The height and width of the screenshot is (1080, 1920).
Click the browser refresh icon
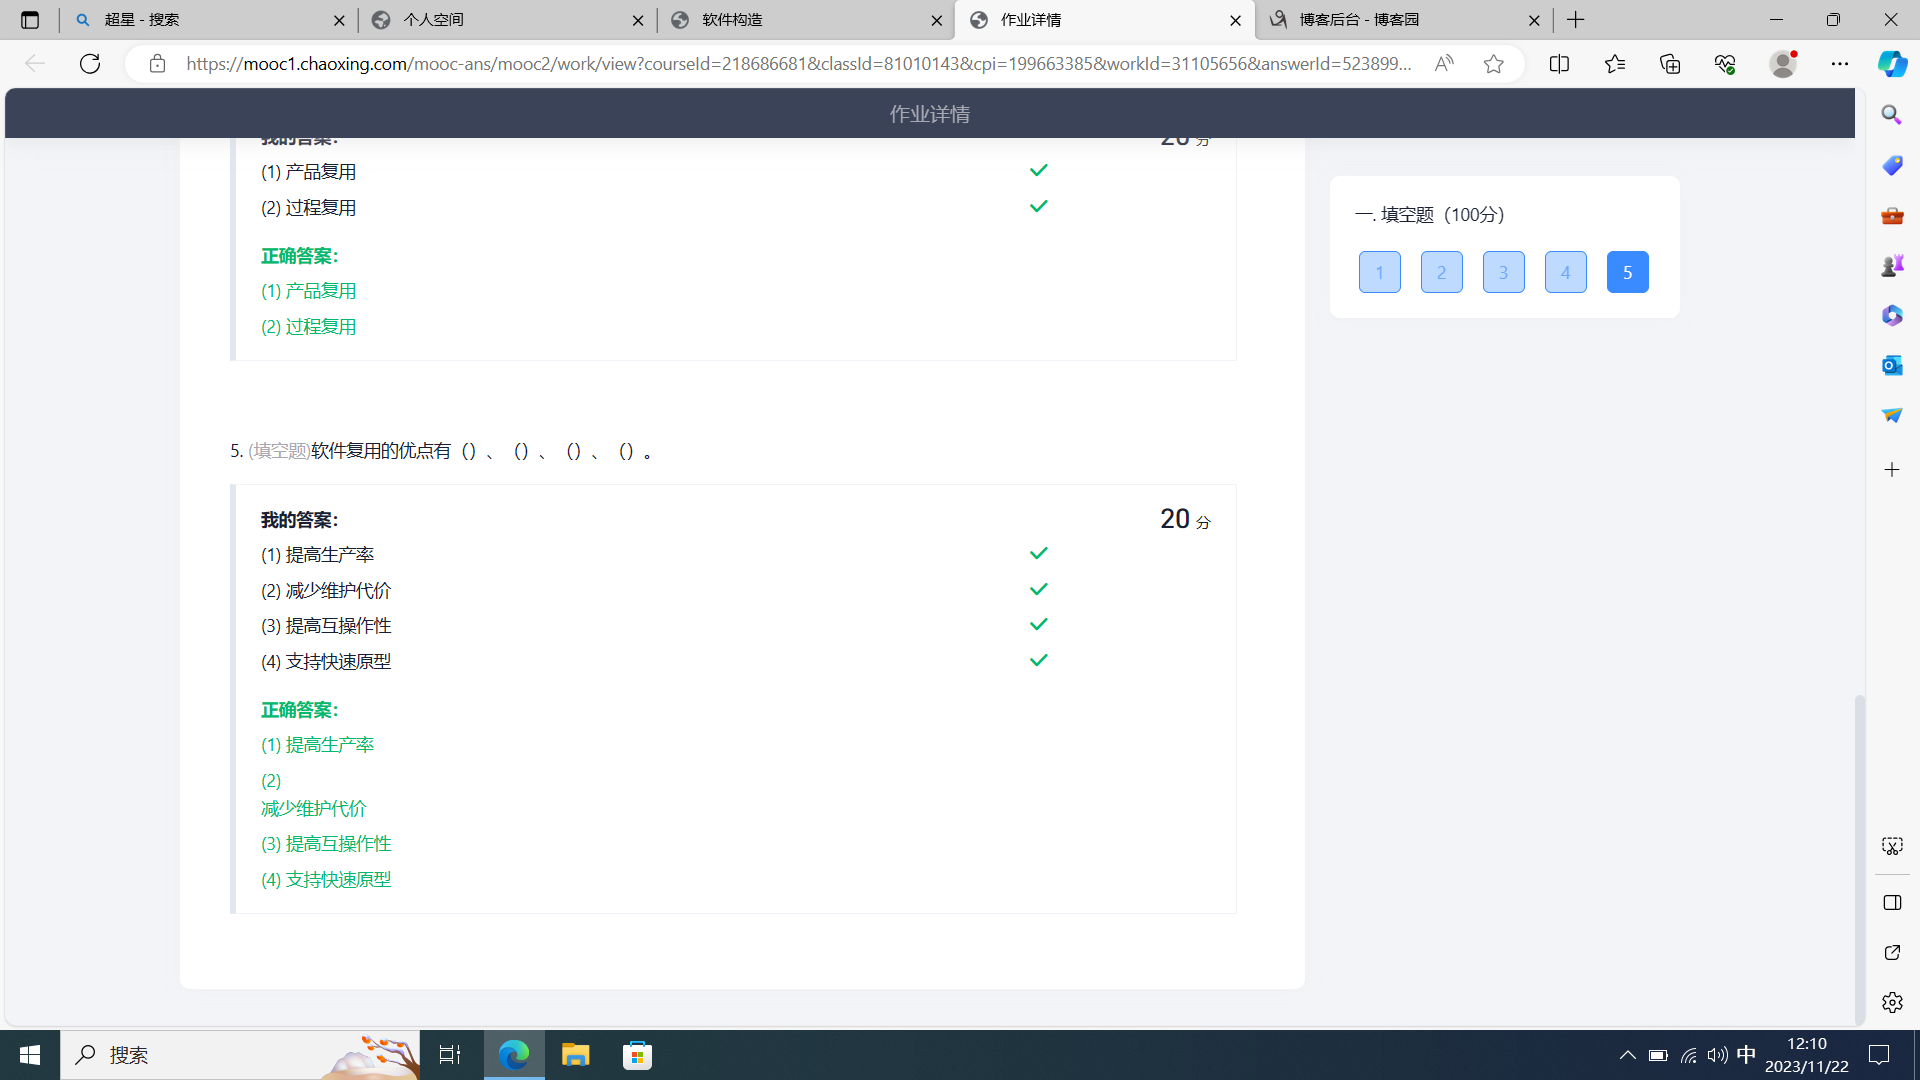pyautogui.click(x=90, y=64)
